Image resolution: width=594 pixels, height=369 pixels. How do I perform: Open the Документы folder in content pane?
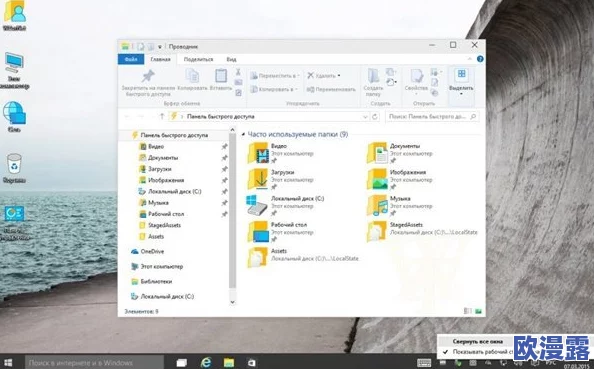pos(377,153)
